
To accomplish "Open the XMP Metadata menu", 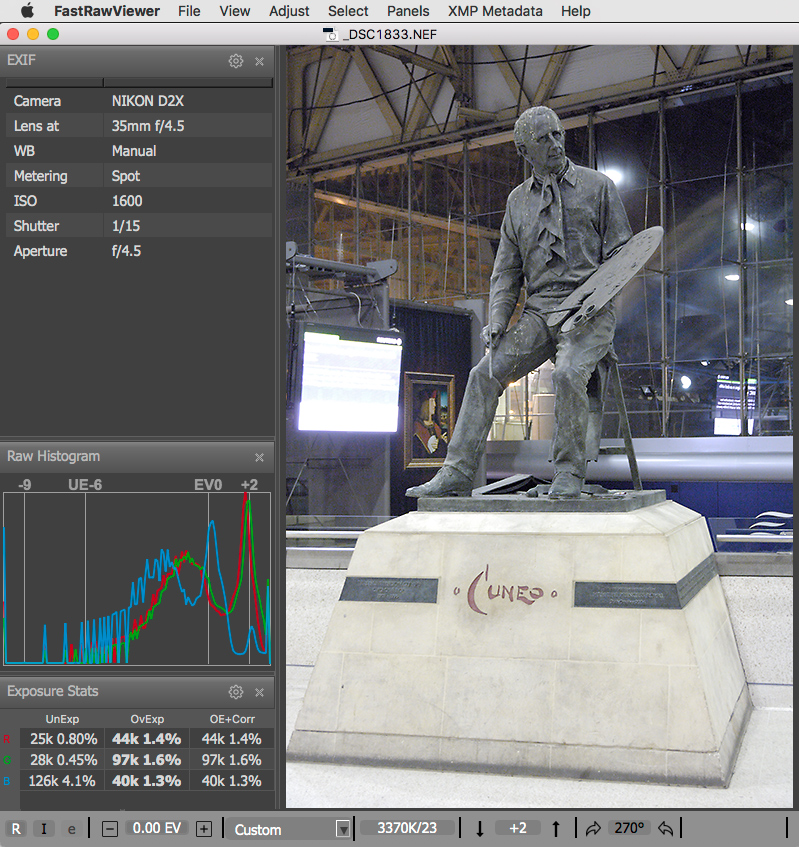I will [x=496, y=11].
